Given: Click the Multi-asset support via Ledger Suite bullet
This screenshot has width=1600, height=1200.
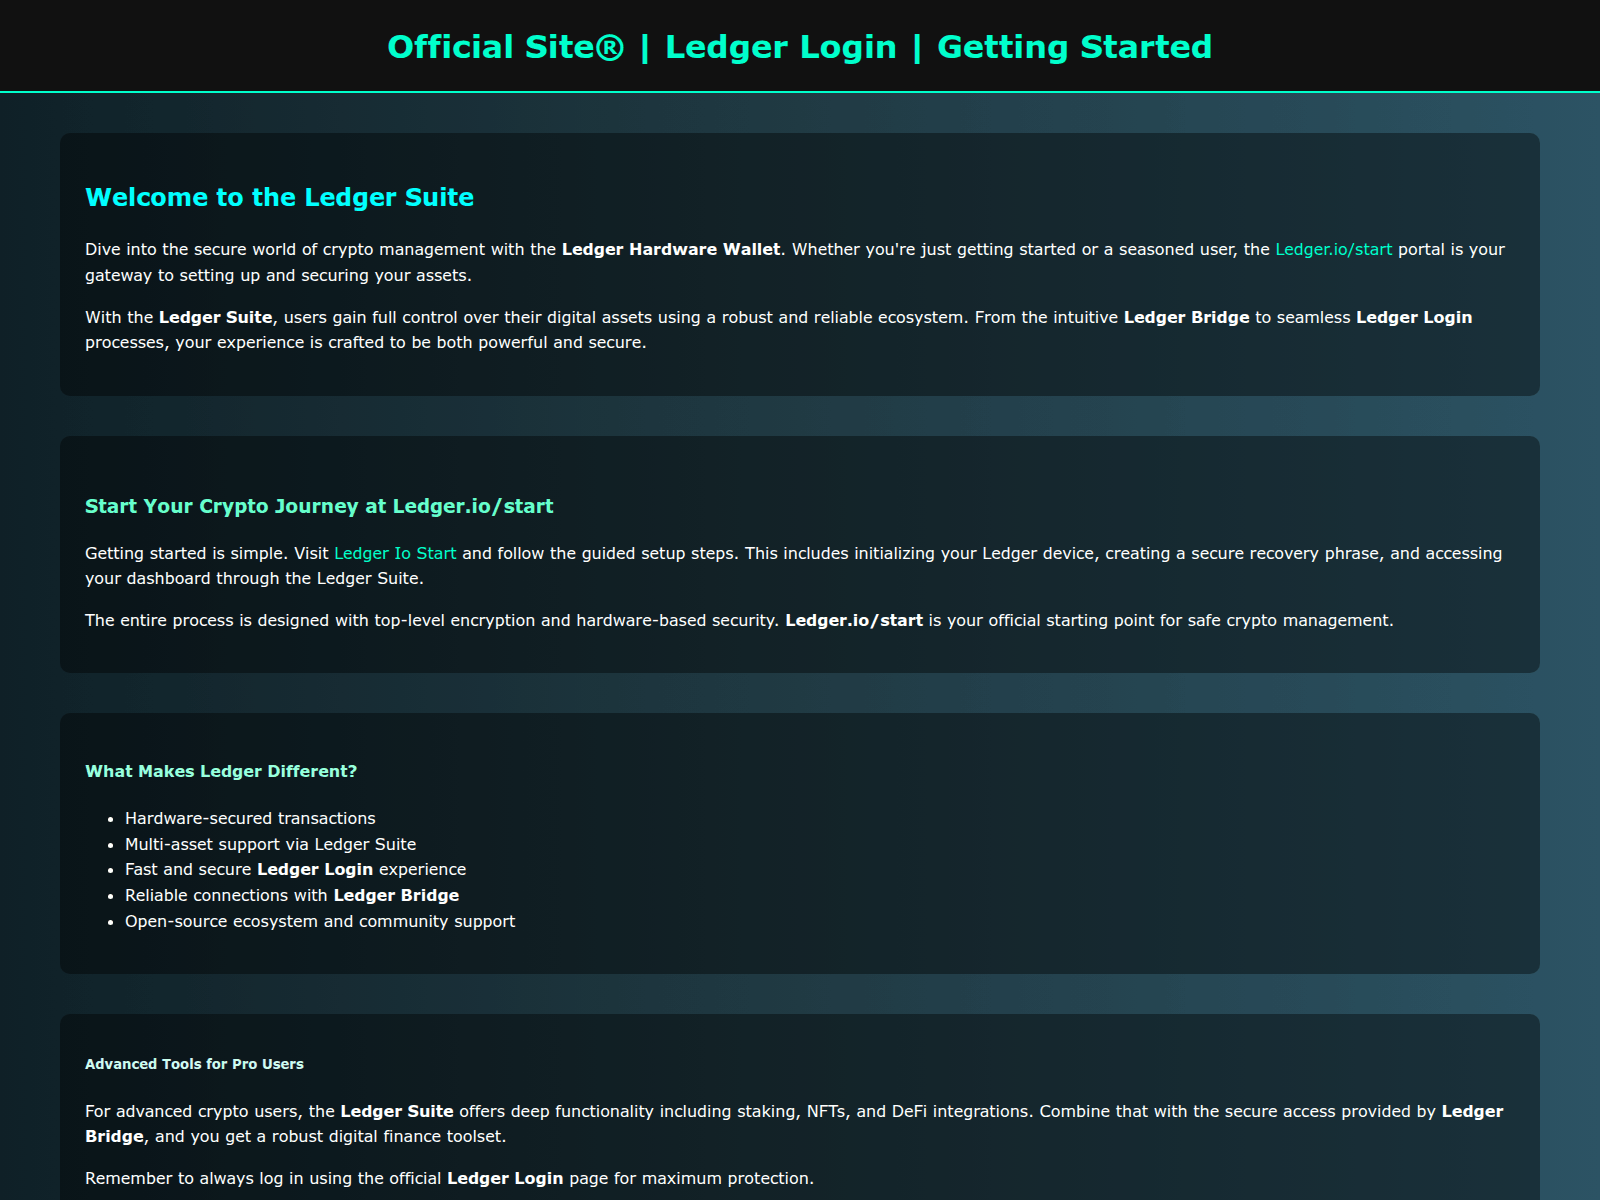Looking at the screenshot, I should point(270,844).
